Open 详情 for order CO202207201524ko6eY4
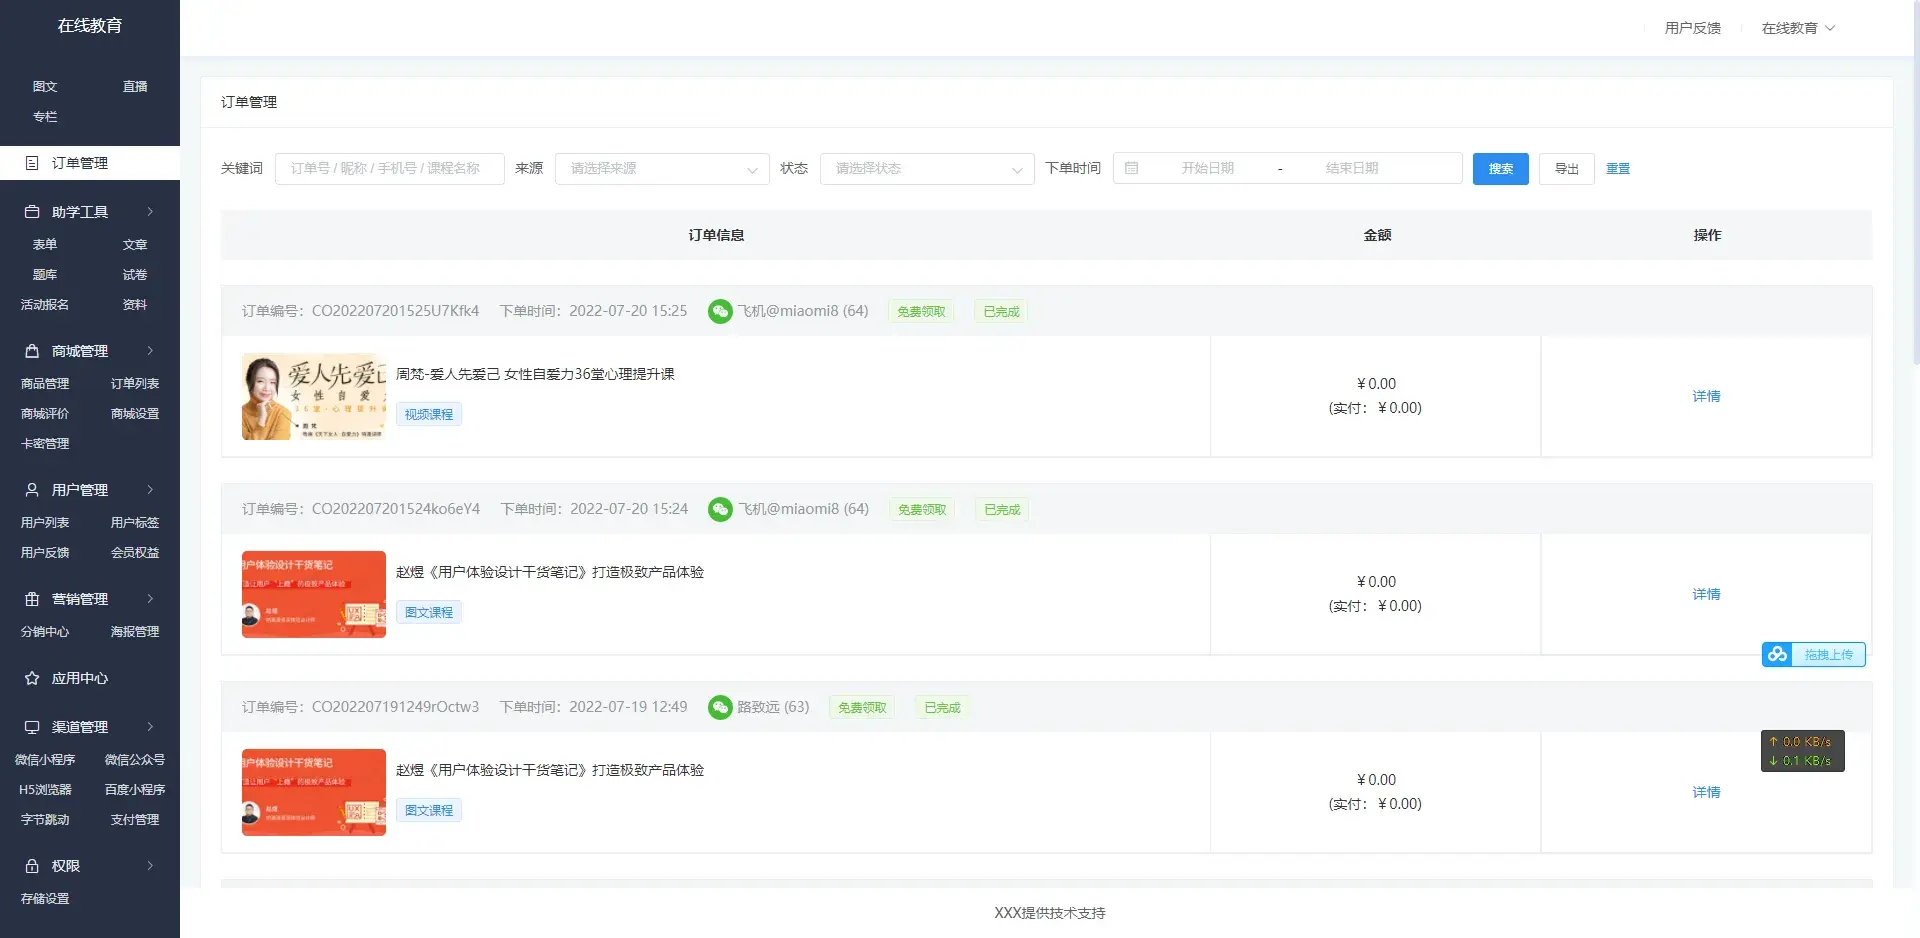This screenshot has width=1920, height=938. 1706,594
